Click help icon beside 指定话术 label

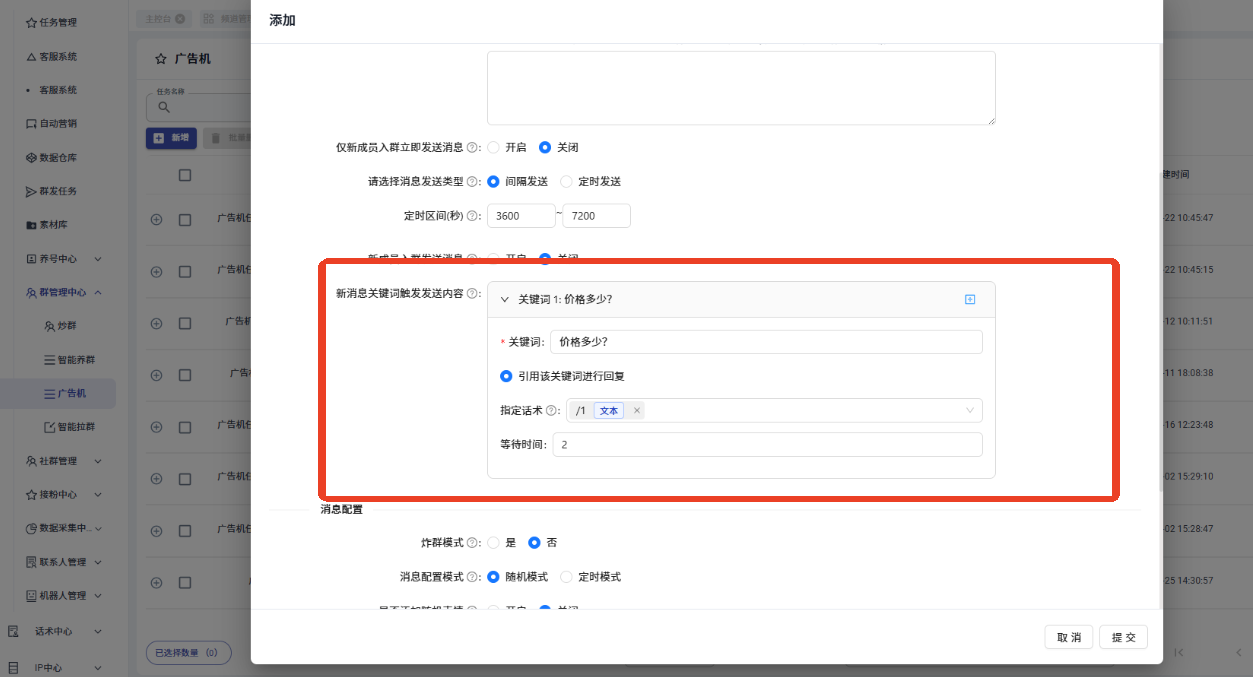(x=551, y=411)
